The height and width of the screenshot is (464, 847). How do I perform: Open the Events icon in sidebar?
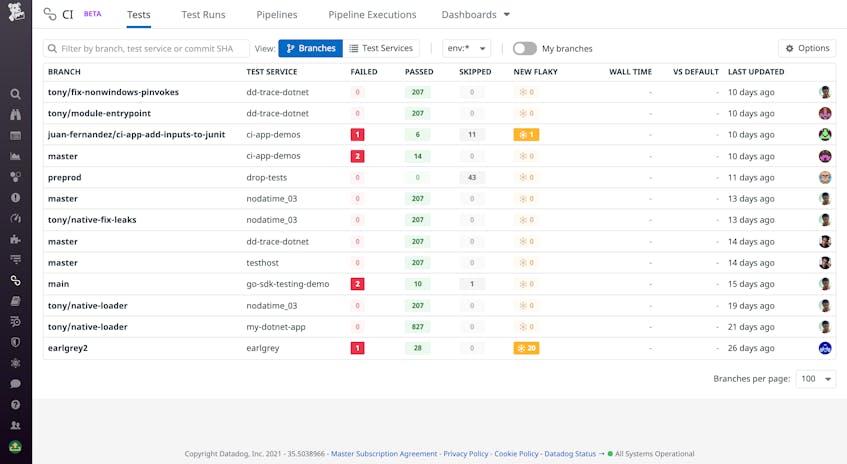(x=16, y=136)
